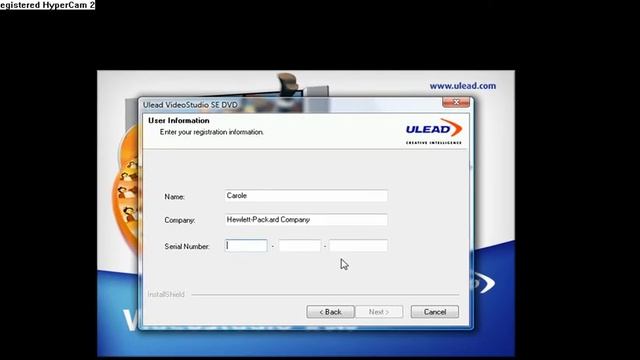The image size is (640, 360).
Task: Click the 'User Information' heading
Action: click(x=179, y=120)
